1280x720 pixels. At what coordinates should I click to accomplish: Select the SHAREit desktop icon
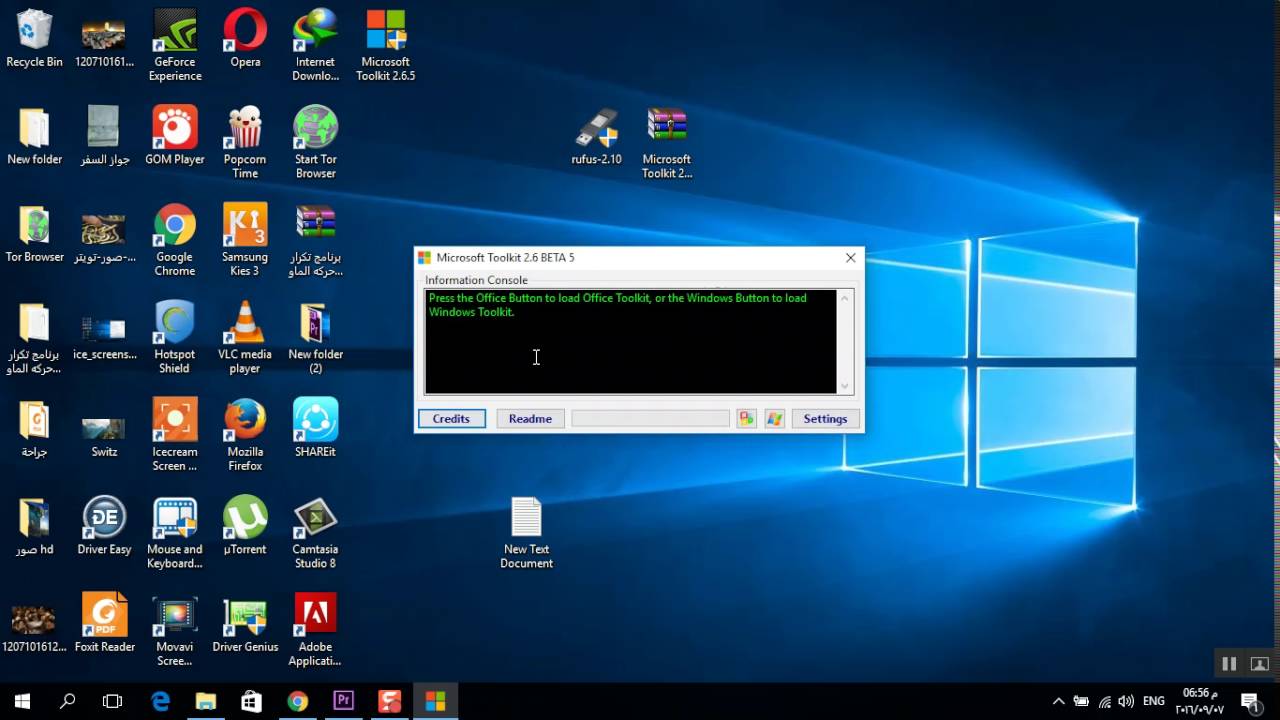pos(315,429)
